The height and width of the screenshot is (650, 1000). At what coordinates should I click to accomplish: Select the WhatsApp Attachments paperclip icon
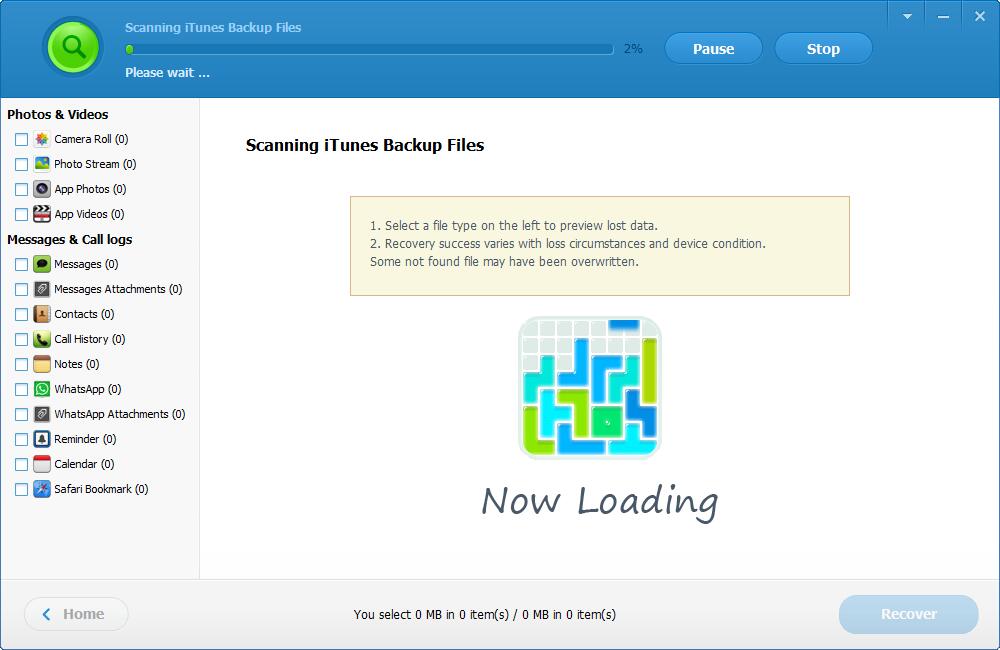click(42, 414)
